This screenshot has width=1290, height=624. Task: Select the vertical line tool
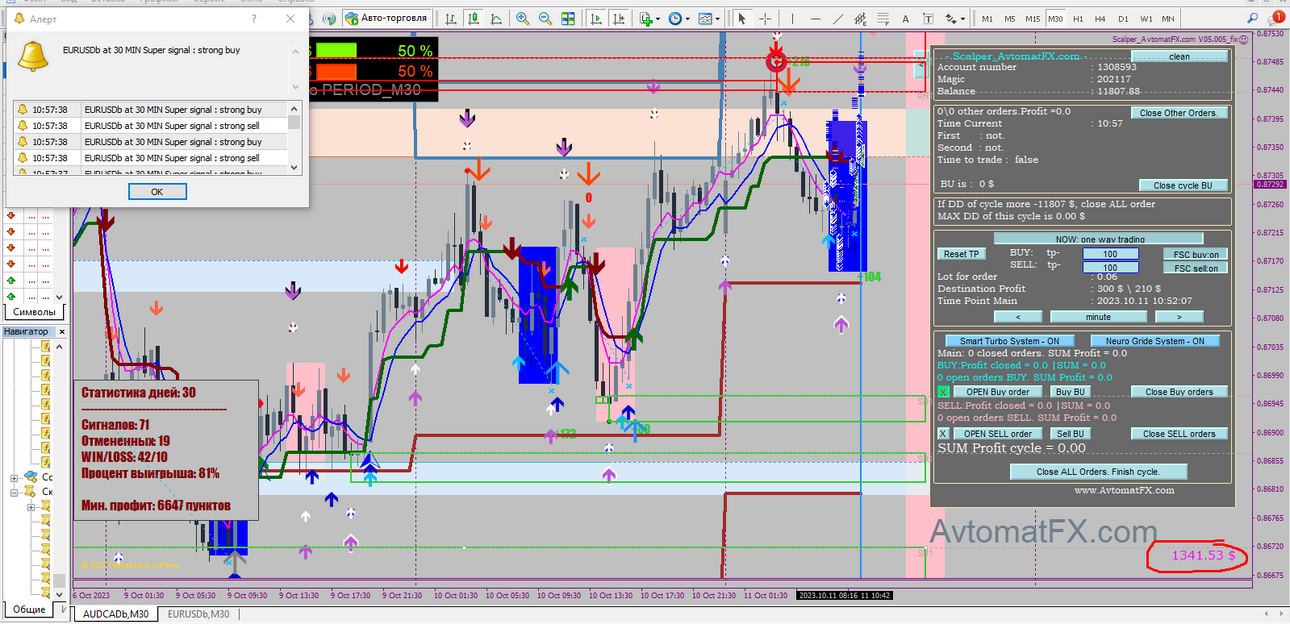click(793, 18)
